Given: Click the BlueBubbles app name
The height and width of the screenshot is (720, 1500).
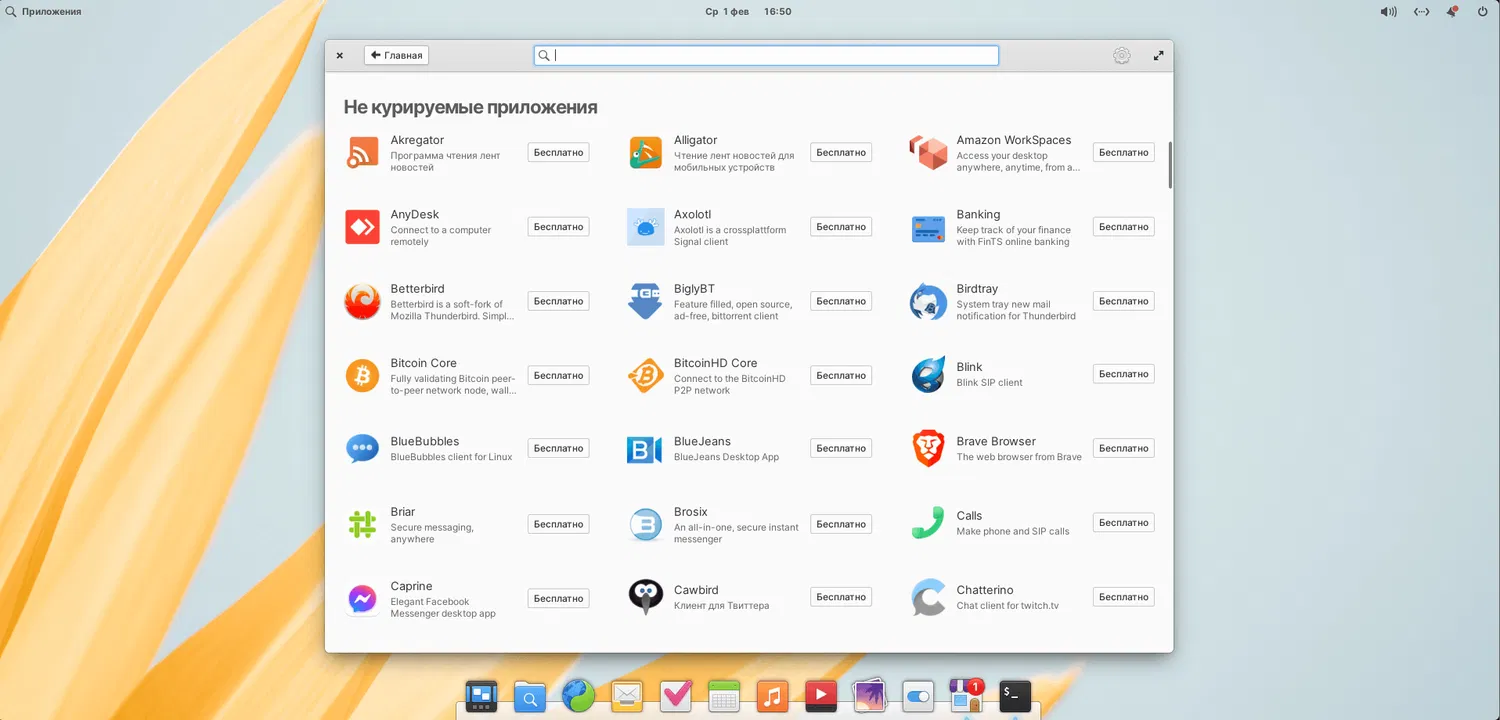Looking at the screenshot, I should point(425,441).
